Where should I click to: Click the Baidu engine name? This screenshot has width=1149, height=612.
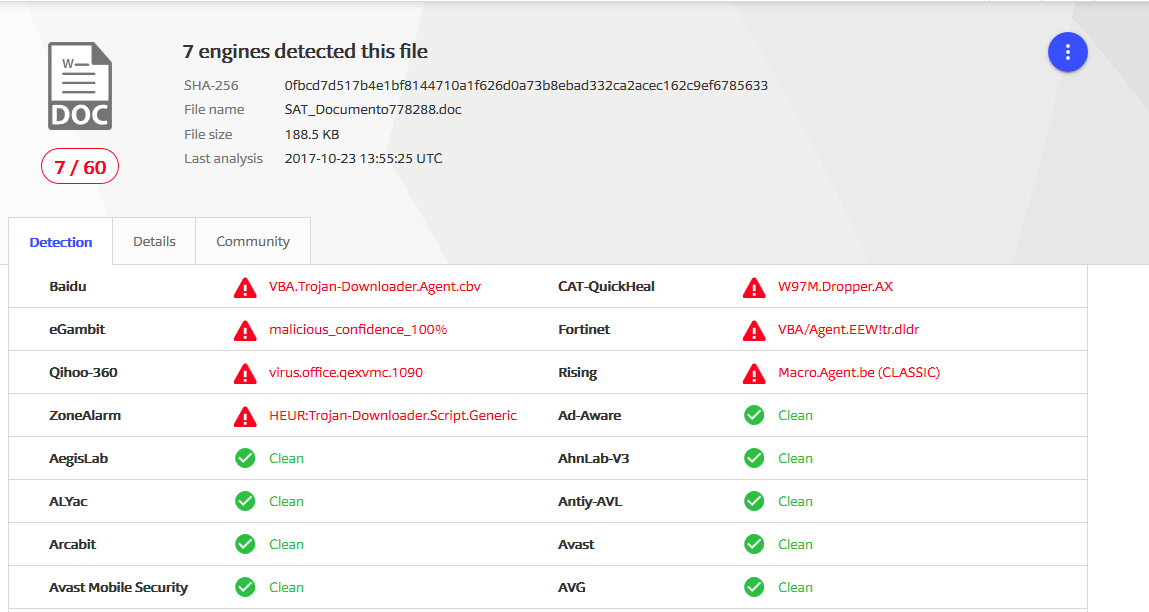click(x=67, y=287)
